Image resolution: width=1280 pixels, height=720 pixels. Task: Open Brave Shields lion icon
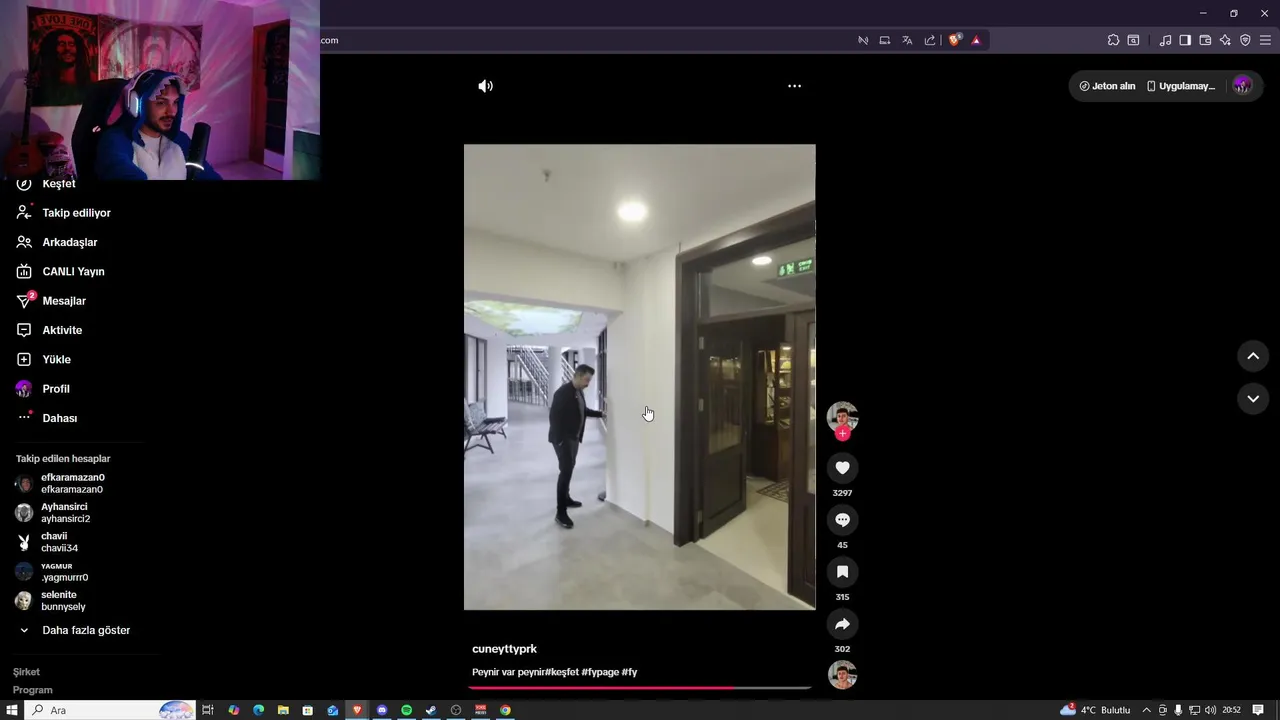tap(955, 40)
